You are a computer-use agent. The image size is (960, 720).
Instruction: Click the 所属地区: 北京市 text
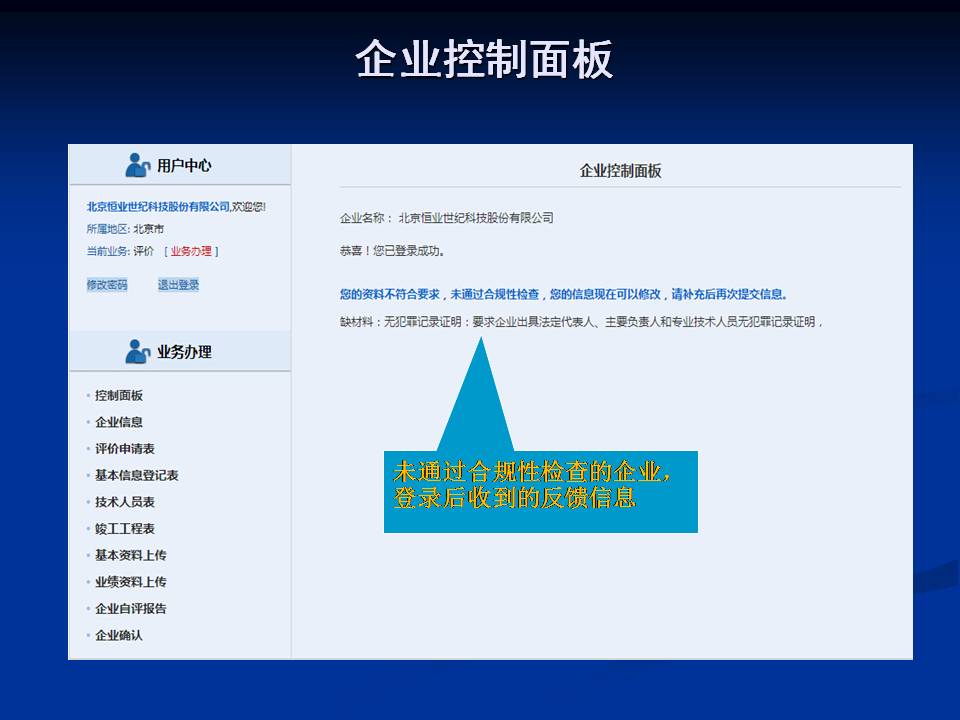click(125, 229)
